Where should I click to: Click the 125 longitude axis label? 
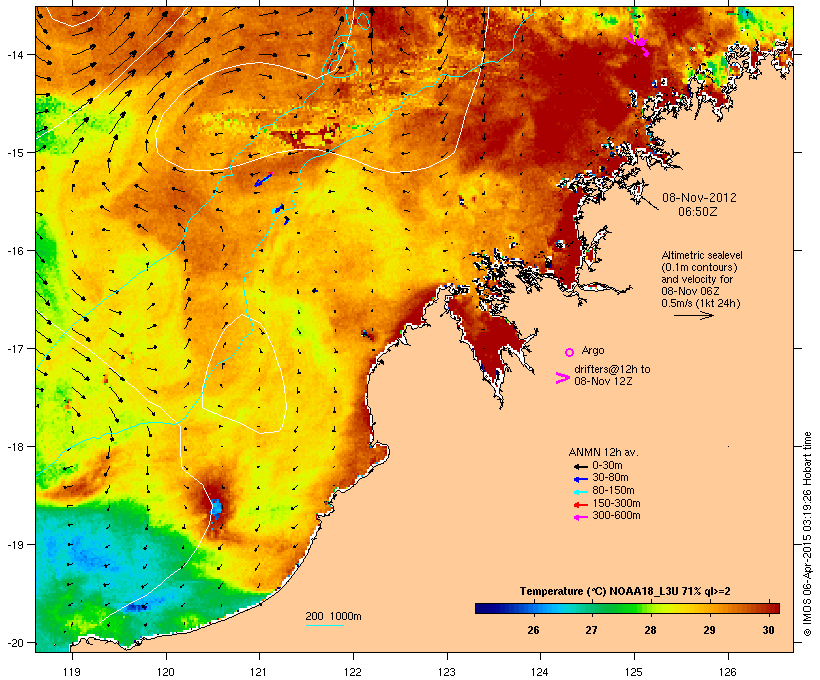[x=634, y=672]
